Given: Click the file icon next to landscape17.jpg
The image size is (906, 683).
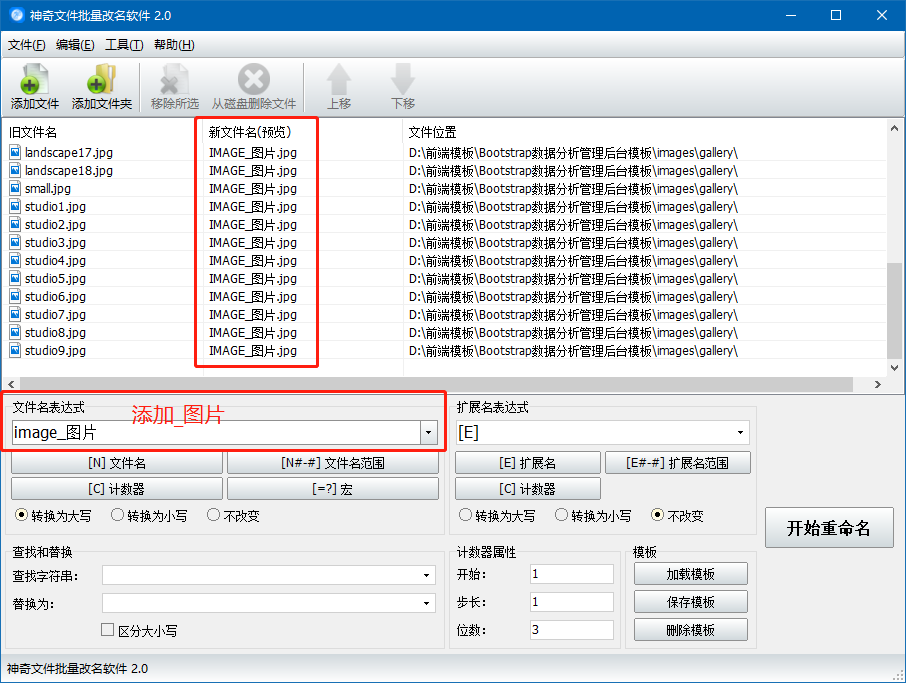Looking at the screenshot, I should coord(13,152).
